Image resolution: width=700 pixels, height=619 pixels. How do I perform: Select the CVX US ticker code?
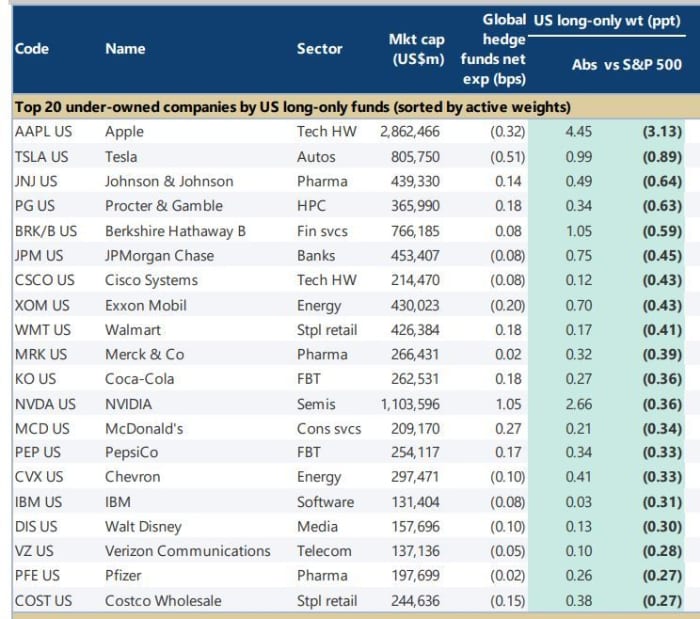39,477
